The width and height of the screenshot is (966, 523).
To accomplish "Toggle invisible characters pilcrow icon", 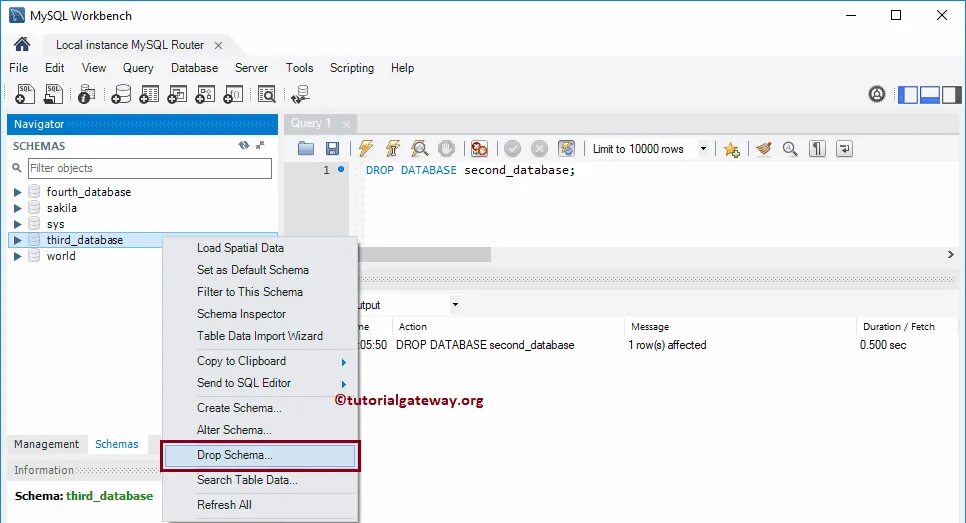I will [817, 148].
